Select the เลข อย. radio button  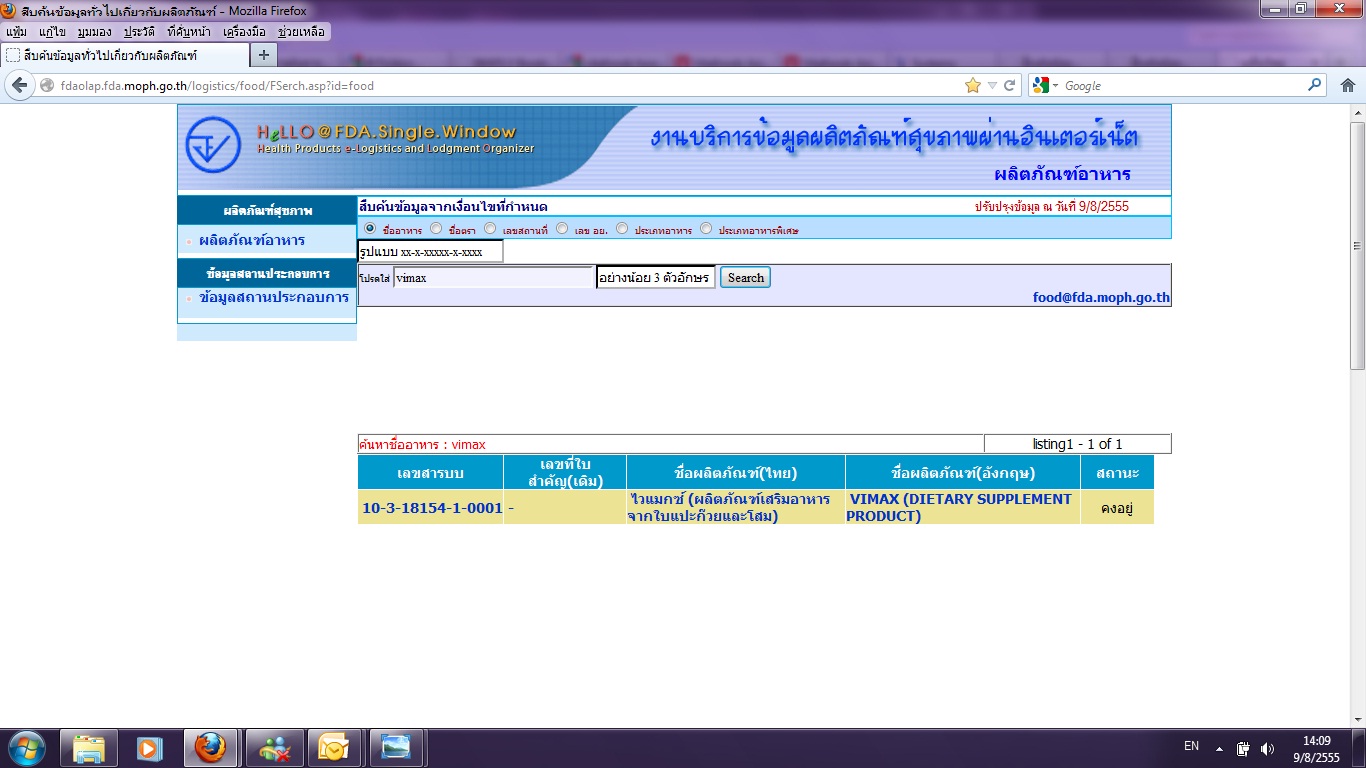pos(562,229)
